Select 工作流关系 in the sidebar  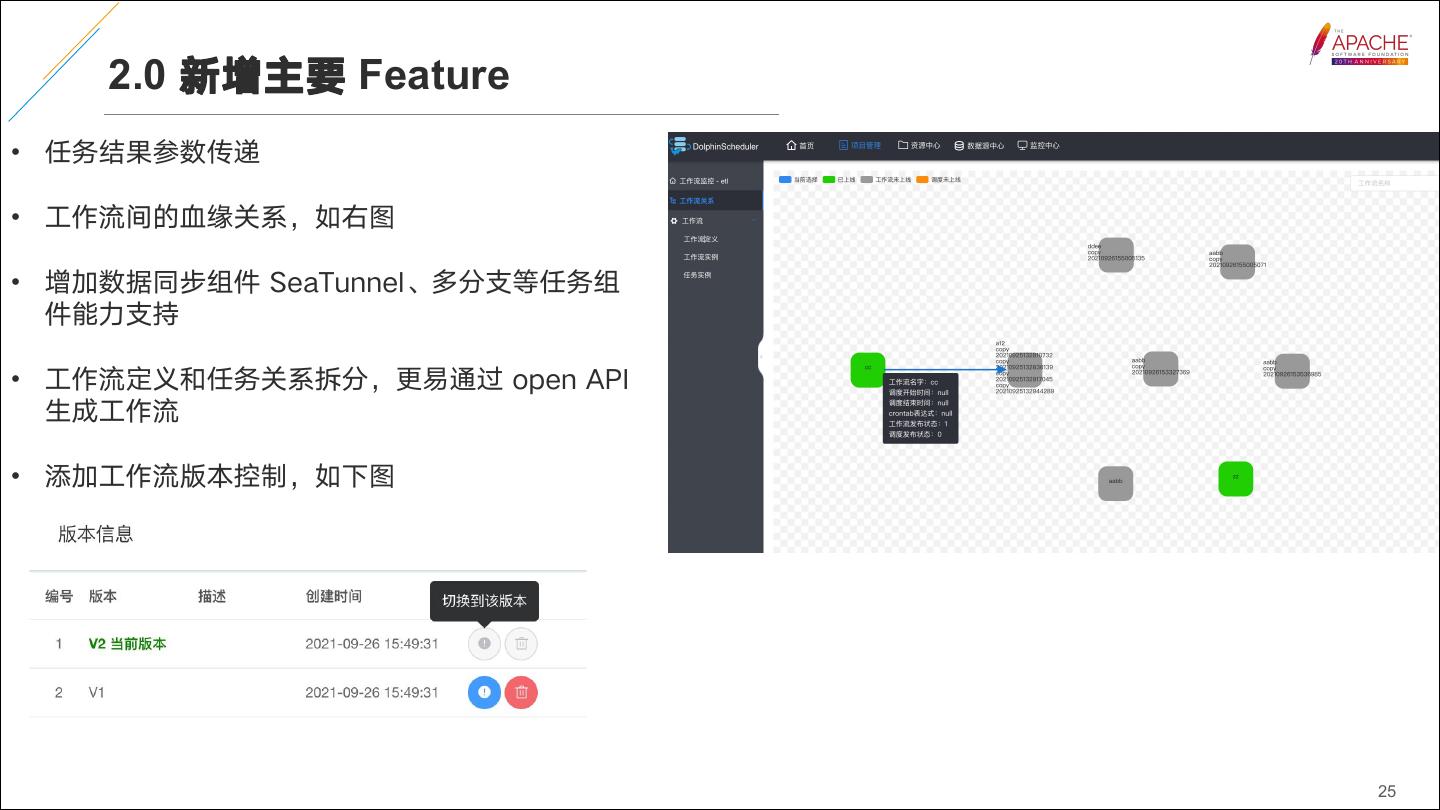coord(715,201)
